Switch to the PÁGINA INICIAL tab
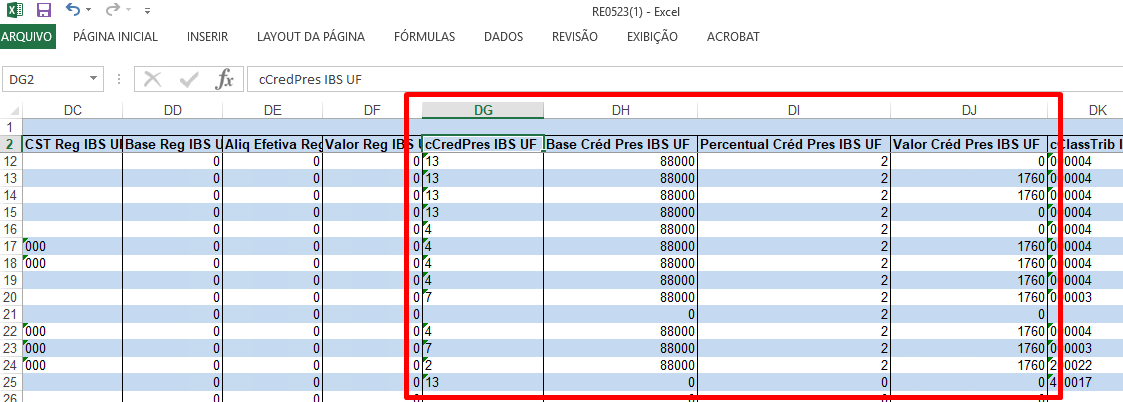Image resolution: width=1123 pixels, height=402 pixels. tap(115, 37)
